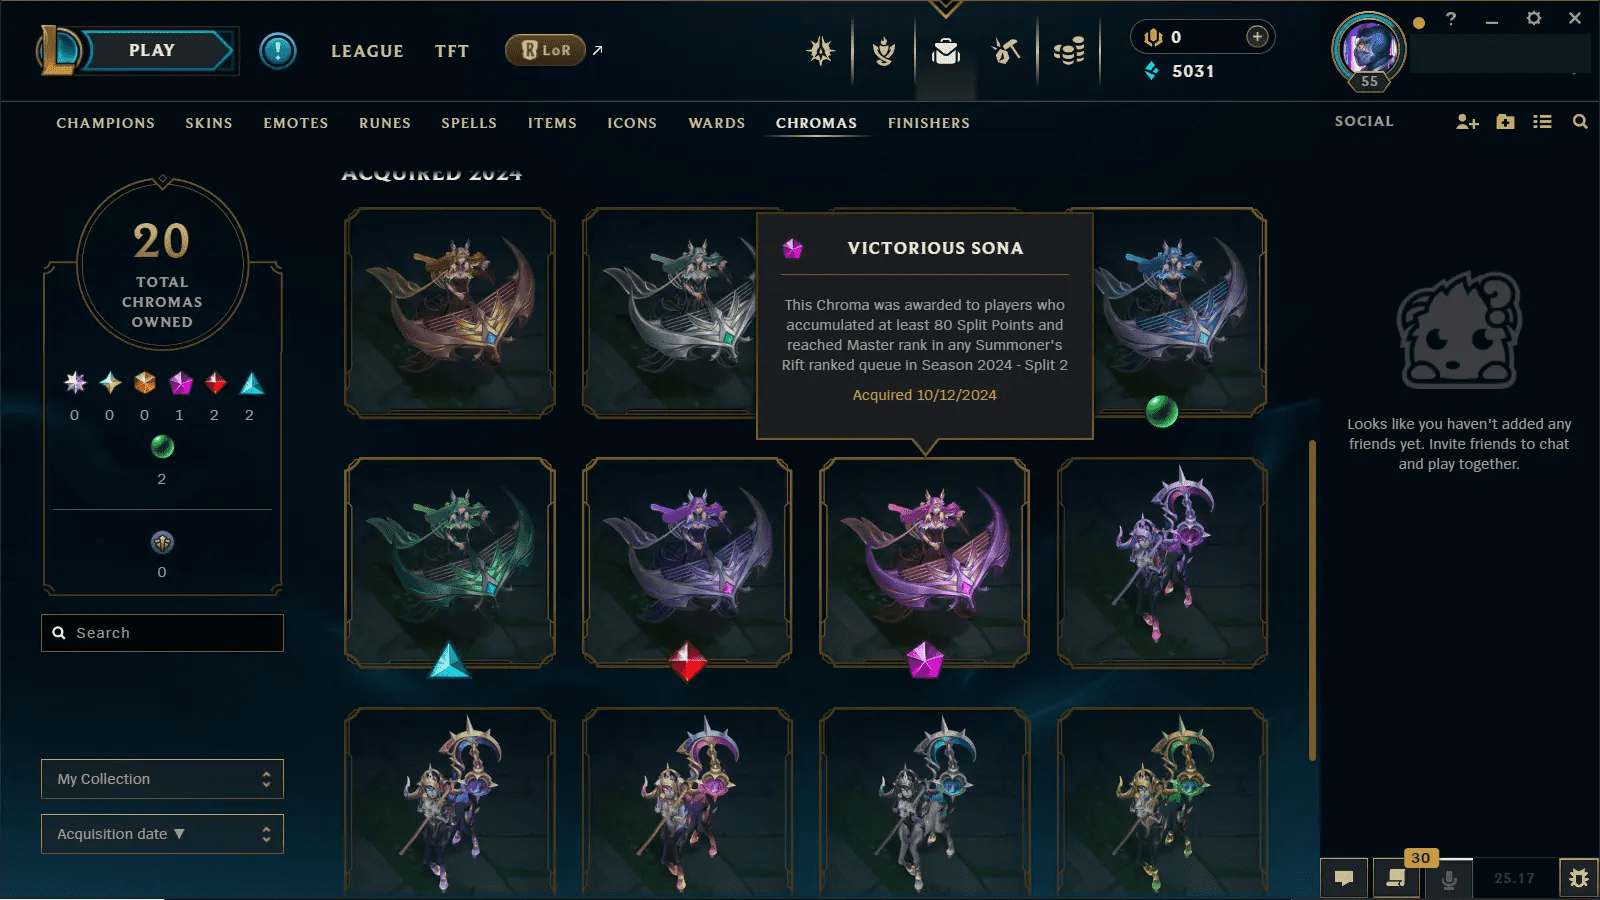Click the notifications exclamation icon

278,50
